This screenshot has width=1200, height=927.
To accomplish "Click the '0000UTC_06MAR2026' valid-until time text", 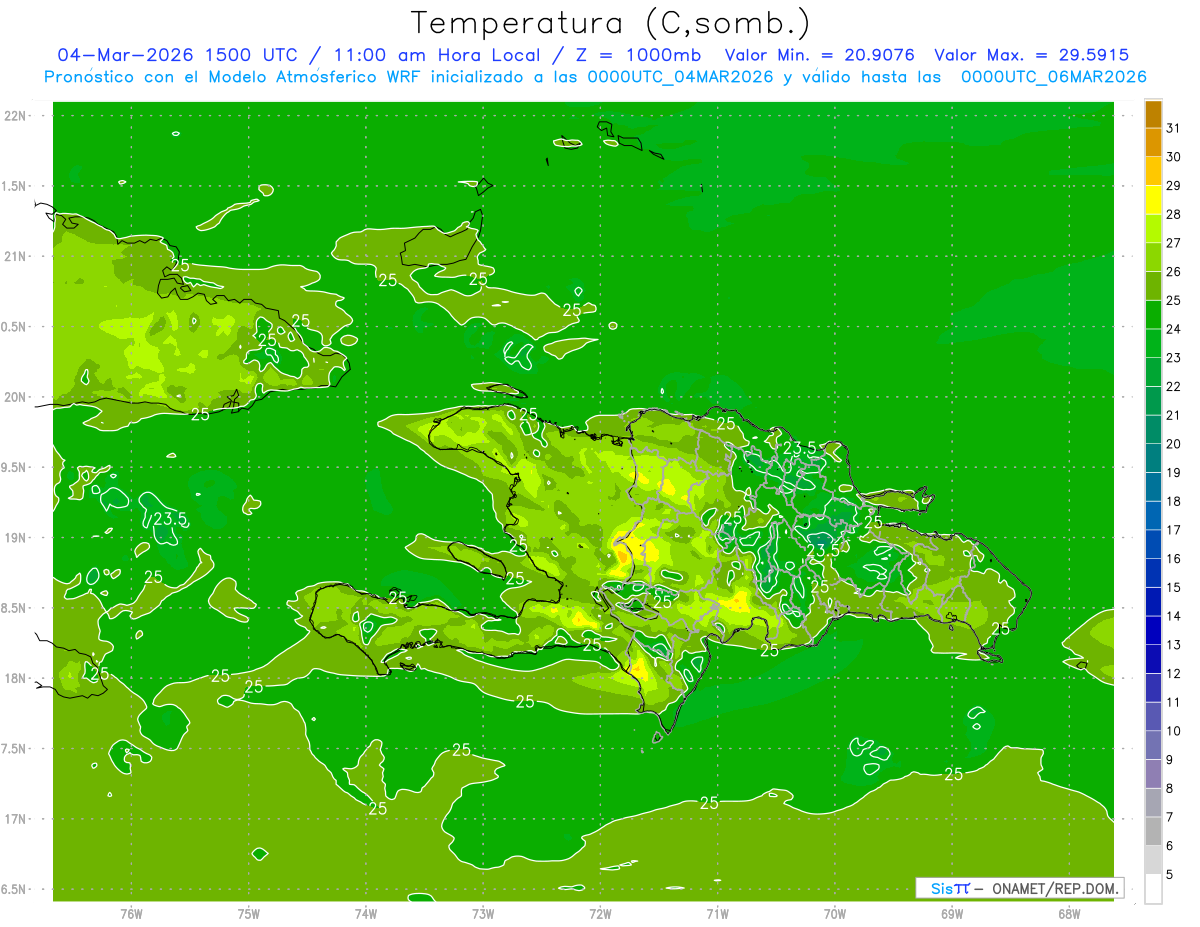I will tap(1054, 76).
